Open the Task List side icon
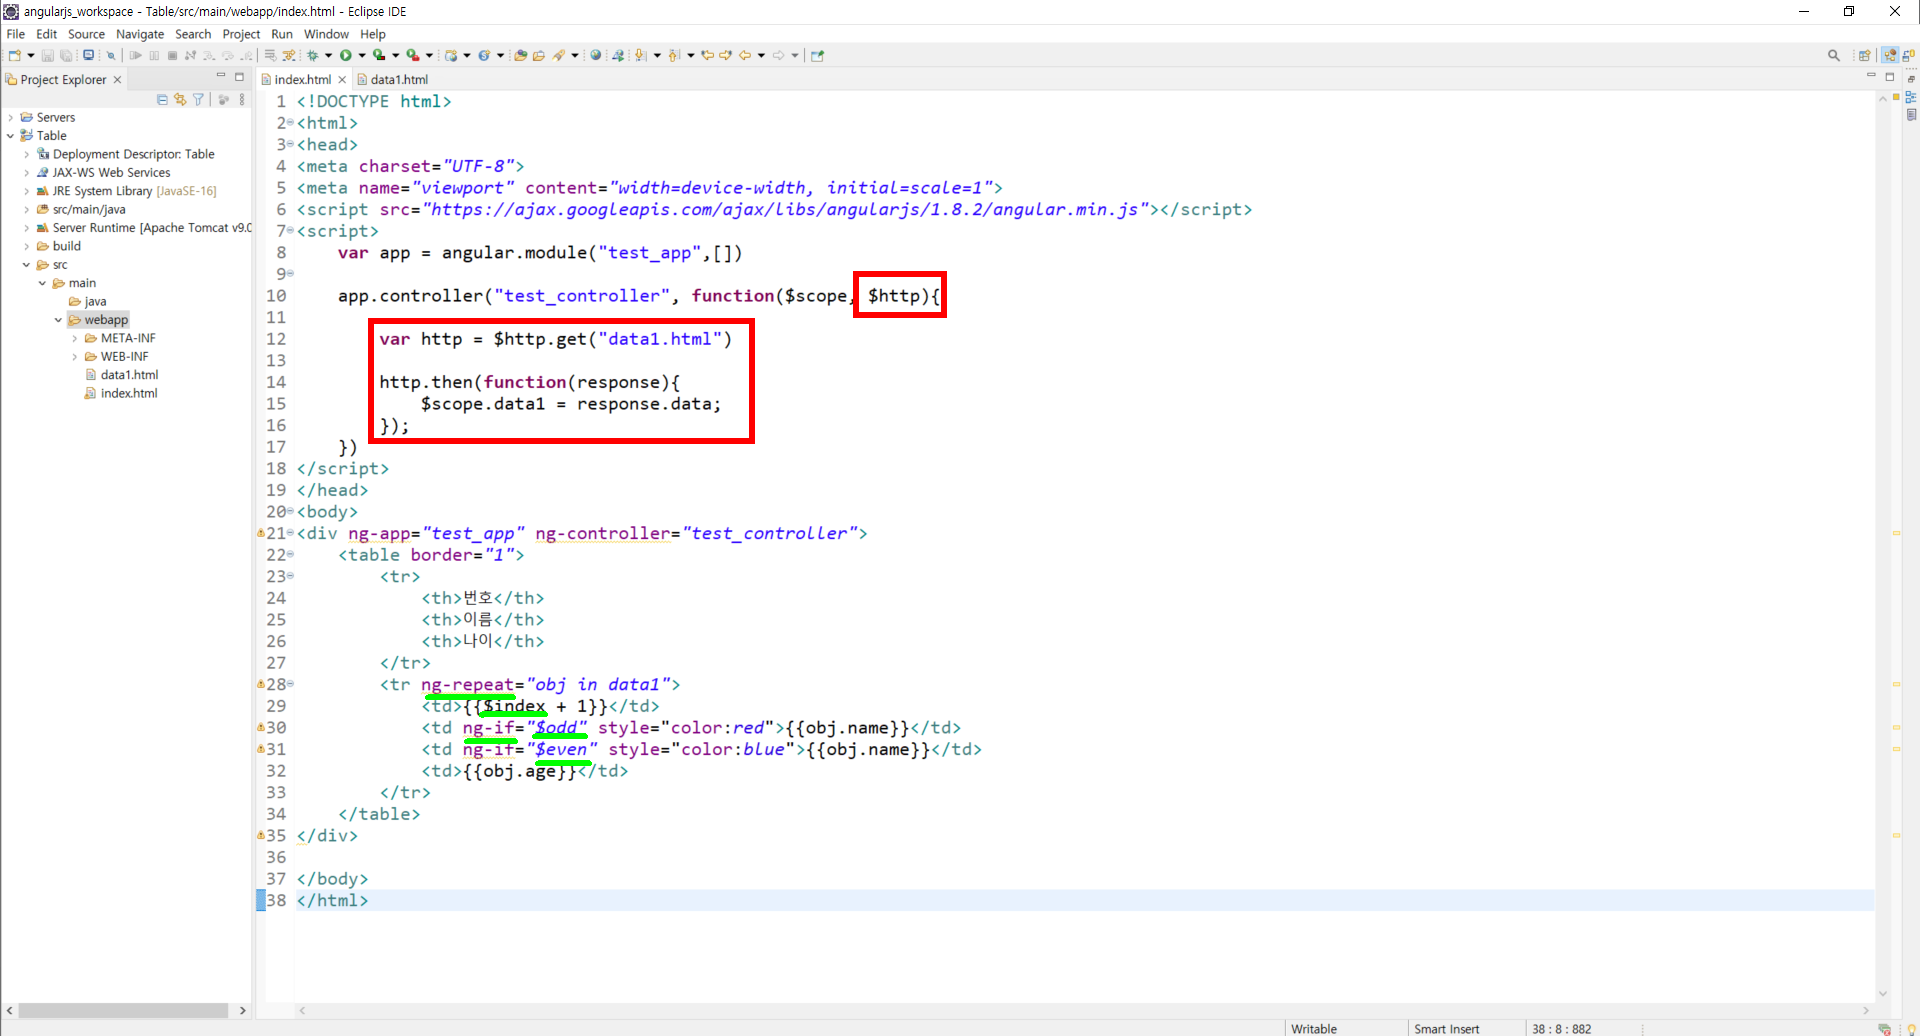 [x=1911, y=114]
